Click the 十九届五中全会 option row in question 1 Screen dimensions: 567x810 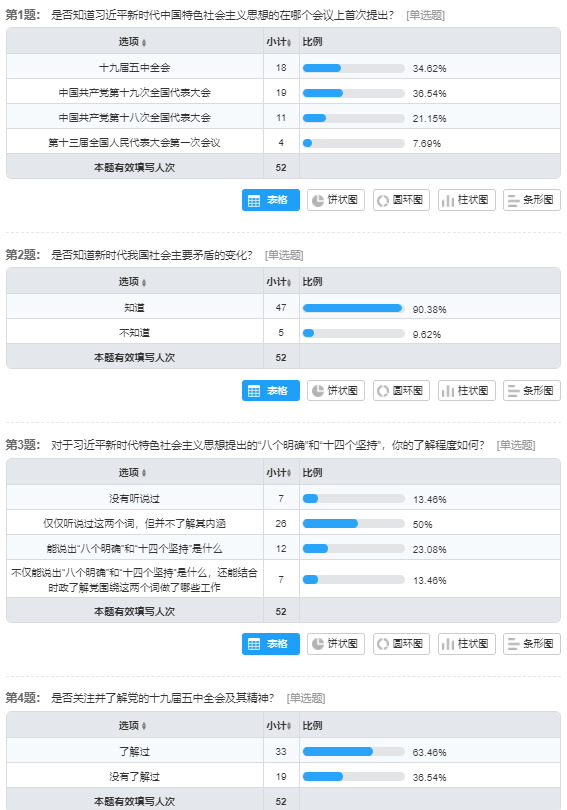(x=283, y=67)
